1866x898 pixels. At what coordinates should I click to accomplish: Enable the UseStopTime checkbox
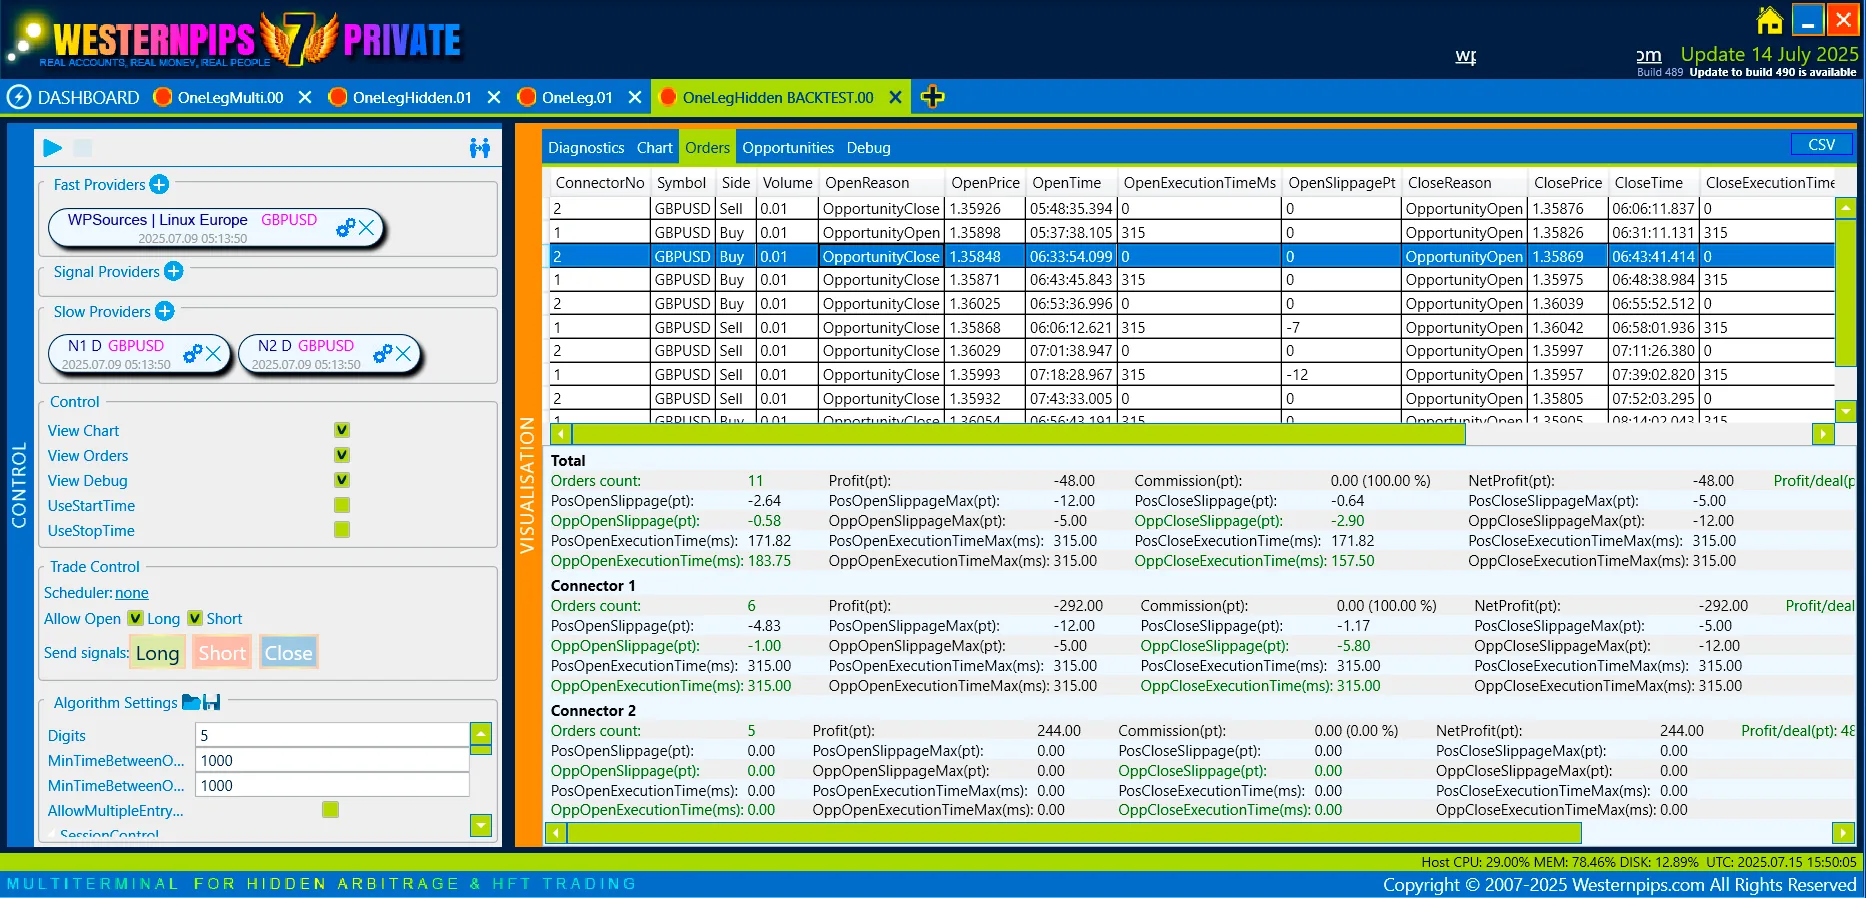(342, 530)
